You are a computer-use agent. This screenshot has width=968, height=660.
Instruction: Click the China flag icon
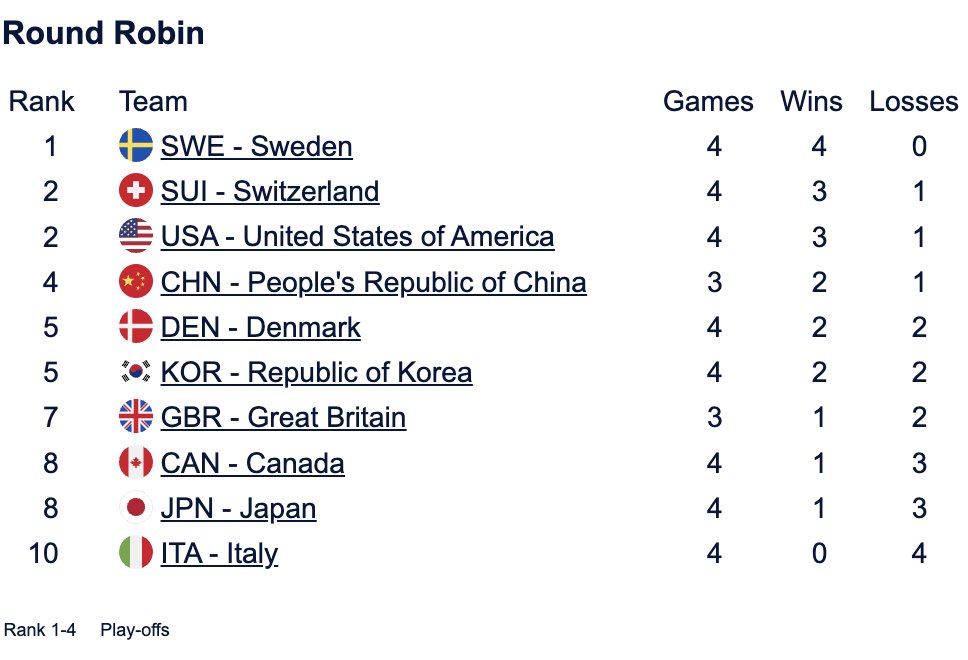tap(135, 283)
